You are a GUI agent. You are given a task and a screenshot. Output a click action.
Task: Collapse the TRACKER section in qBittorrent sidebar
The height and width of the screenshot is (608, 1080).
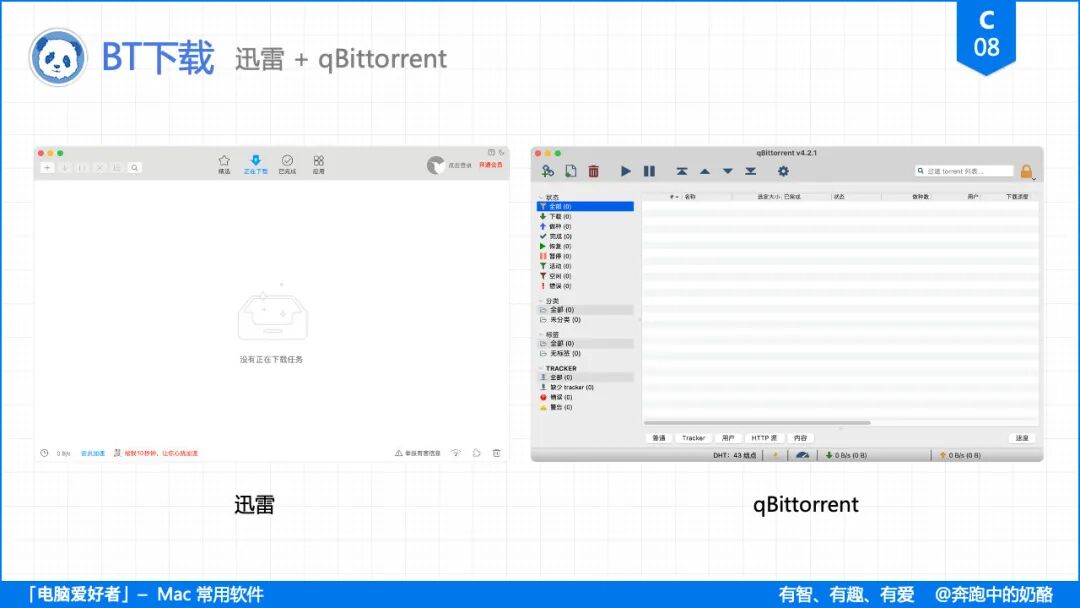pyautogui.click(x=541, y=368)
